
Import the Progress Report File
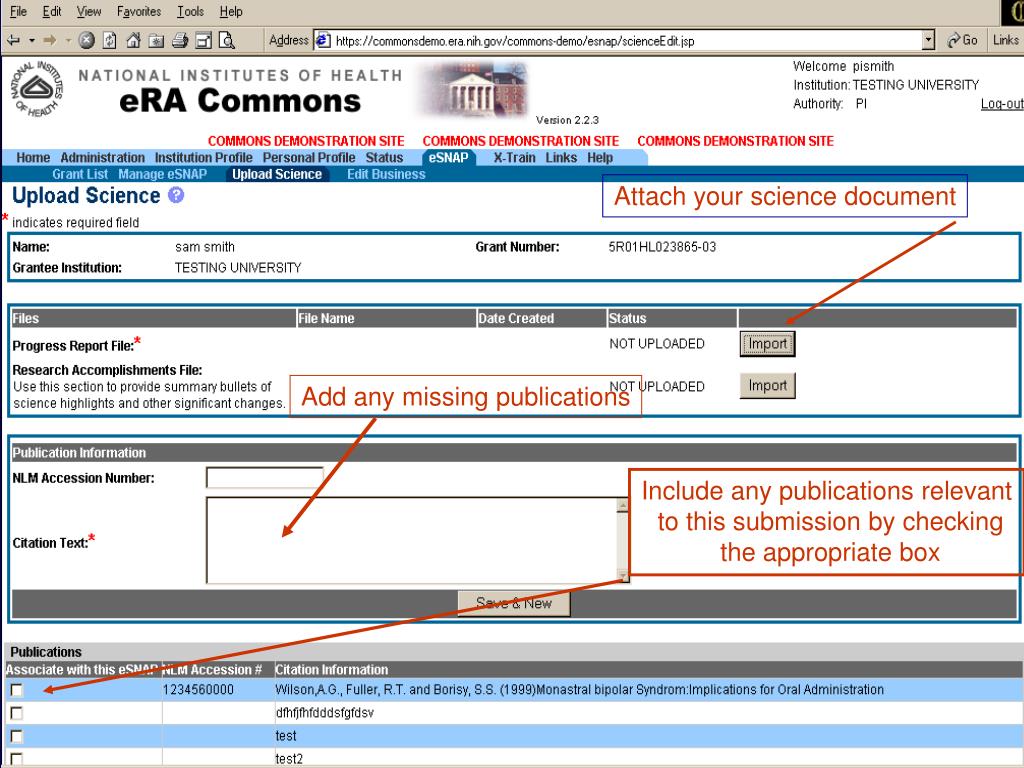(767, 344)
